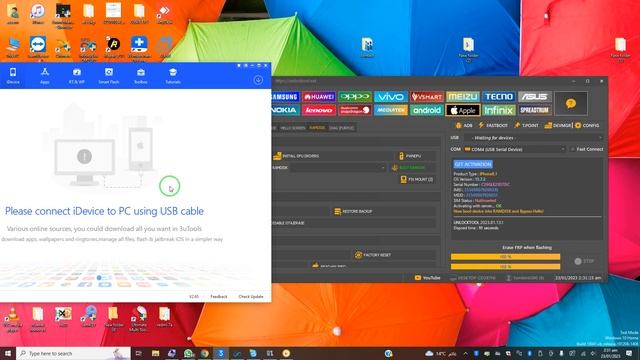Show hidden system tray icons
Image resolution: width=640 pixels, height=360 pixels.
click(x=465, y=353)
